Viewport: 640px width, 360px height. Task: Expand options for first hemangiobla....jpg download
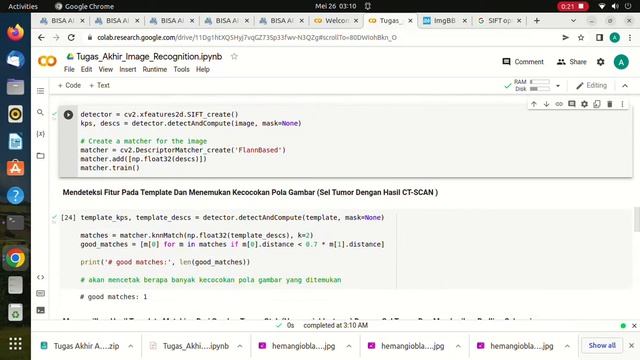[349, 346]
